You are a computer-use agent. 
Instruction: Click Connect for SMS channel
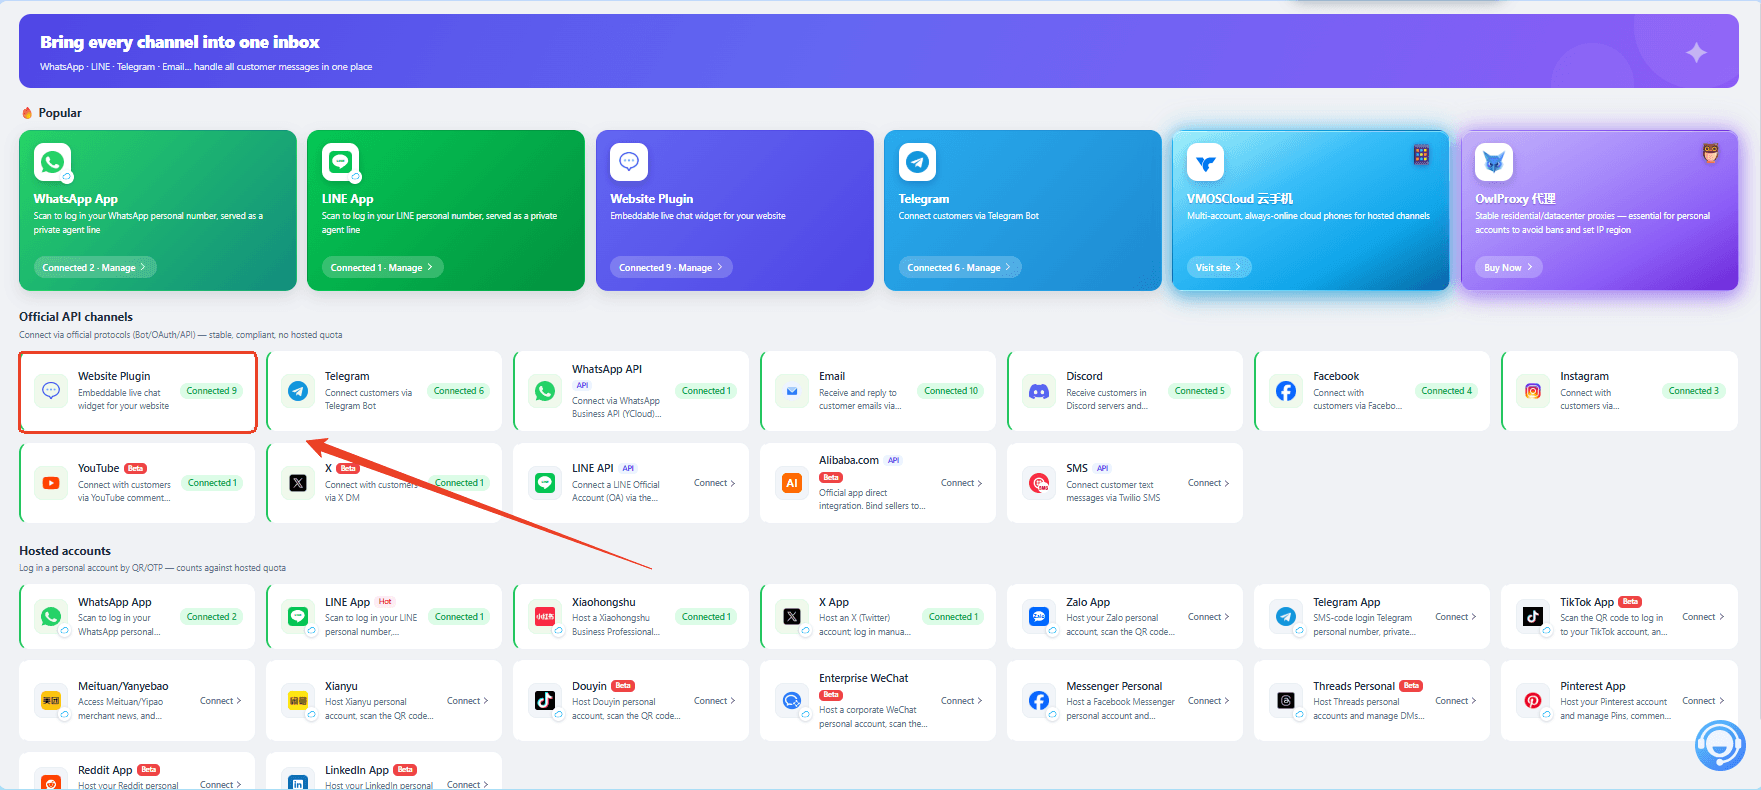coord(1209,483)
